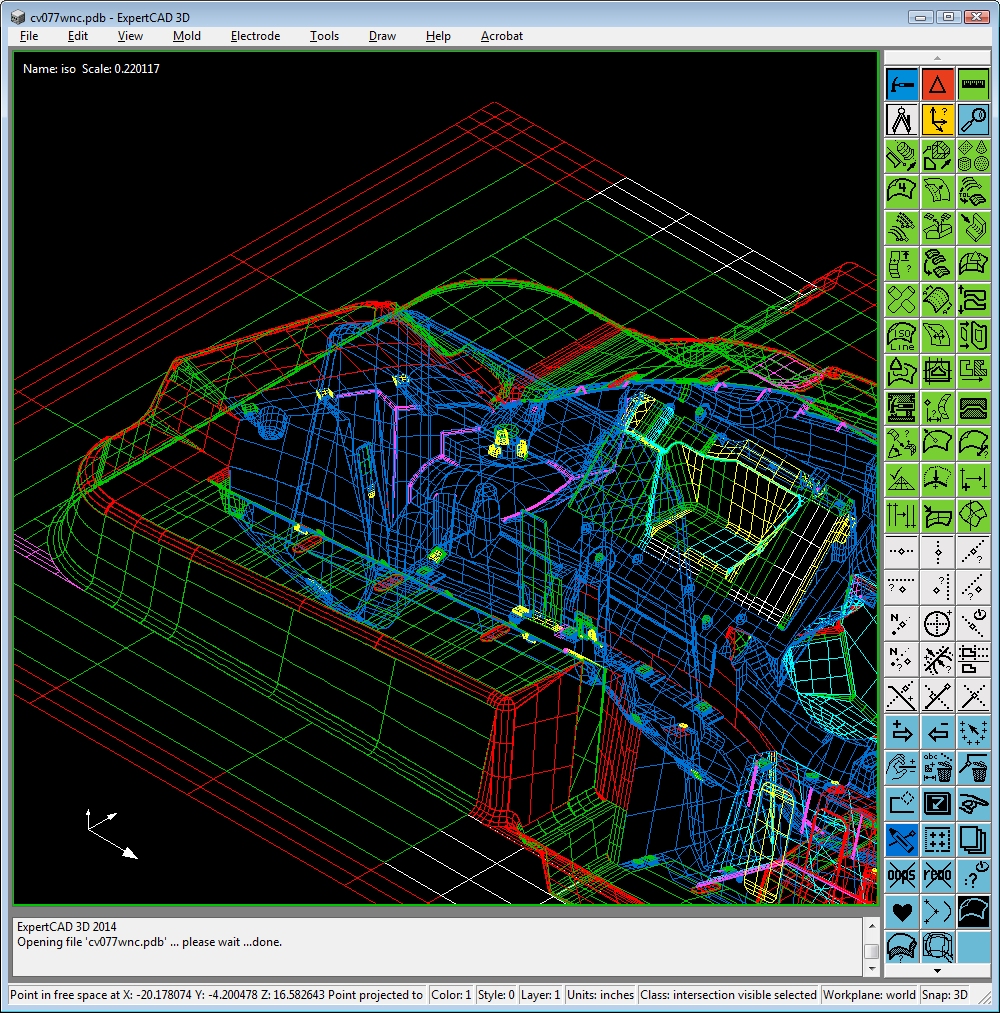Image resolution: width=1000 pixels, height=1013 pixels.
Task: Select the crossed bandage patch icon
Action: (902, 300)
